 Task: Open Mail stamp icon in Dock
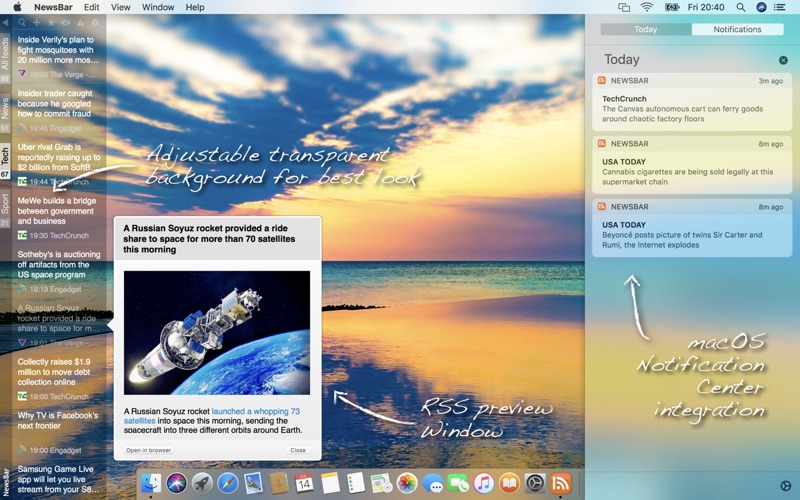[x=254, y=483]
